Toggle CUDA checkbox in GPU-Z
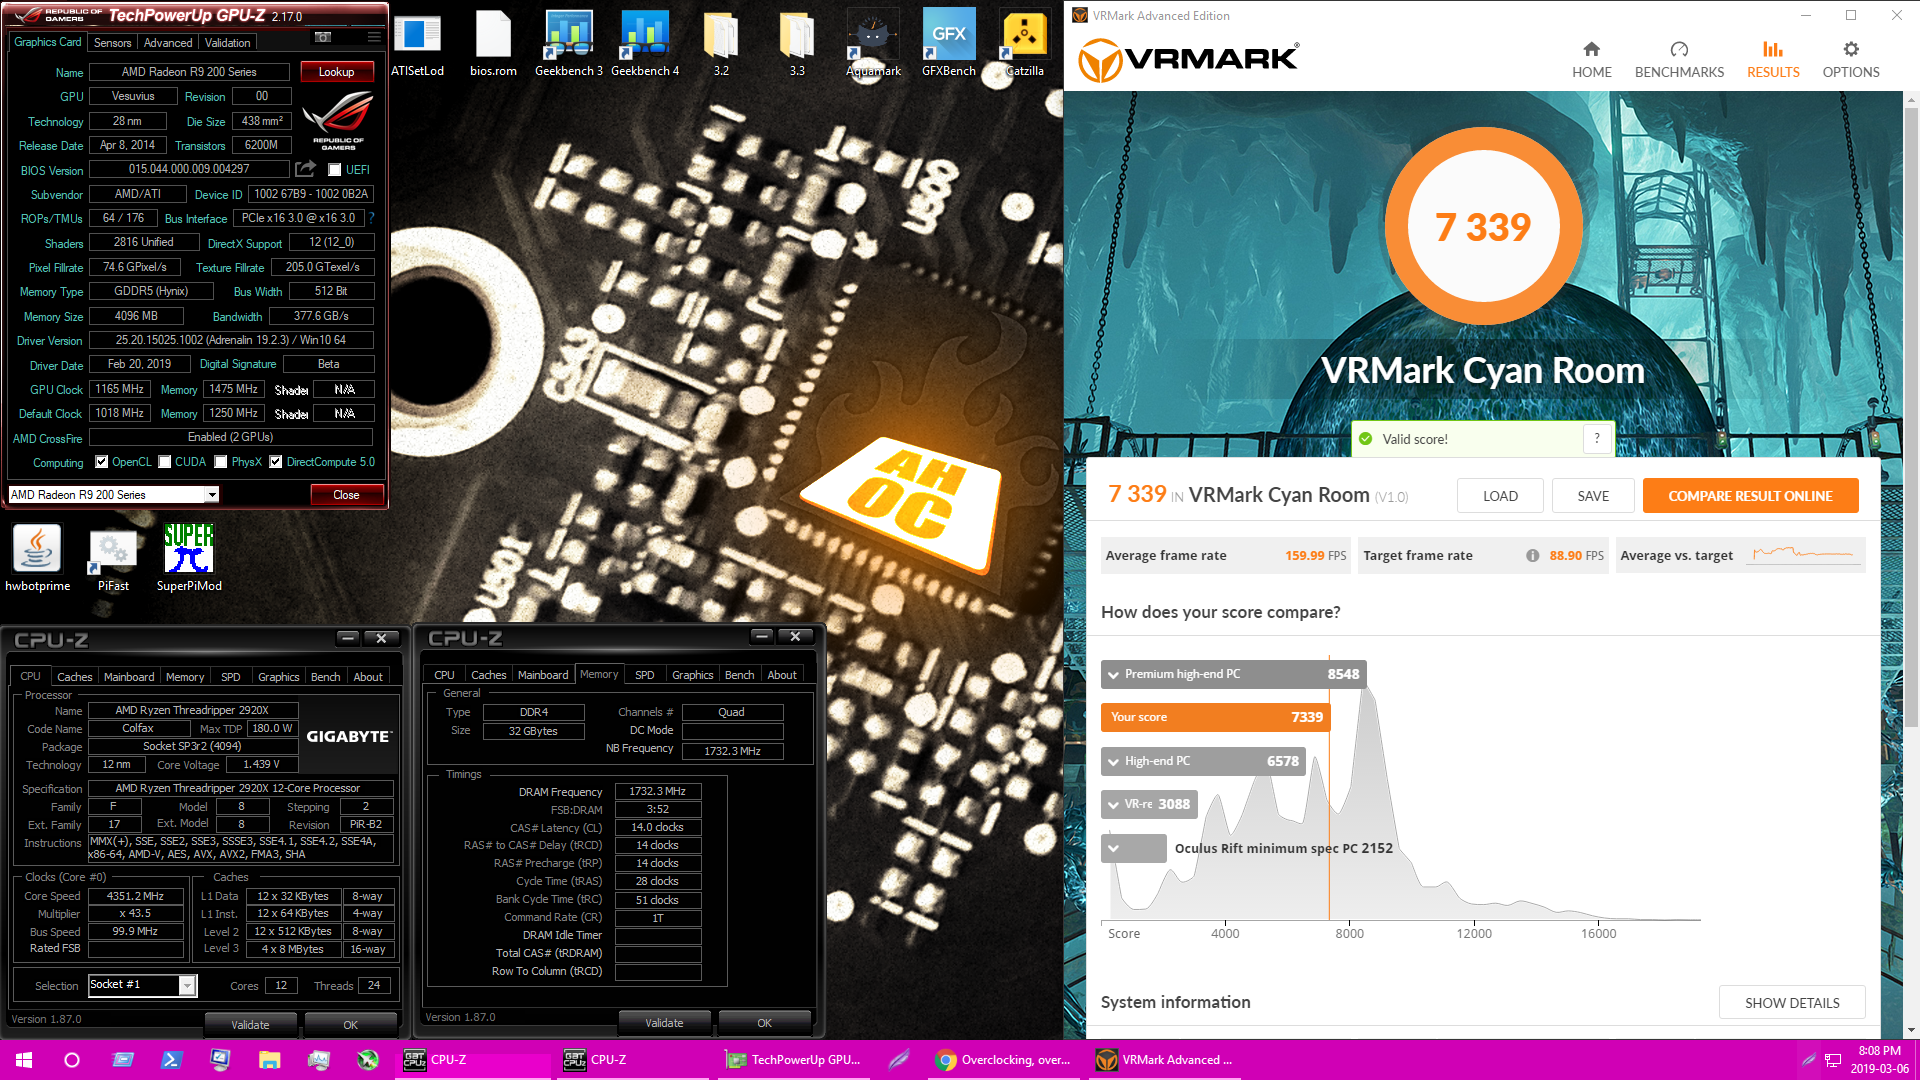Screen dimensions: 1920x1080 [x=165, y=462]
